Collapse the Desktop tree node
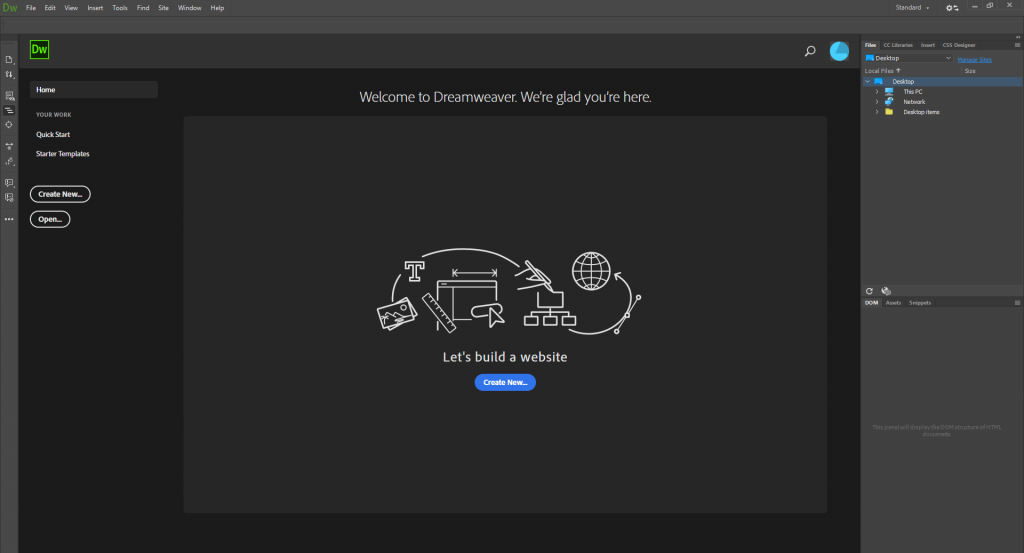 (x=867, y=82)
